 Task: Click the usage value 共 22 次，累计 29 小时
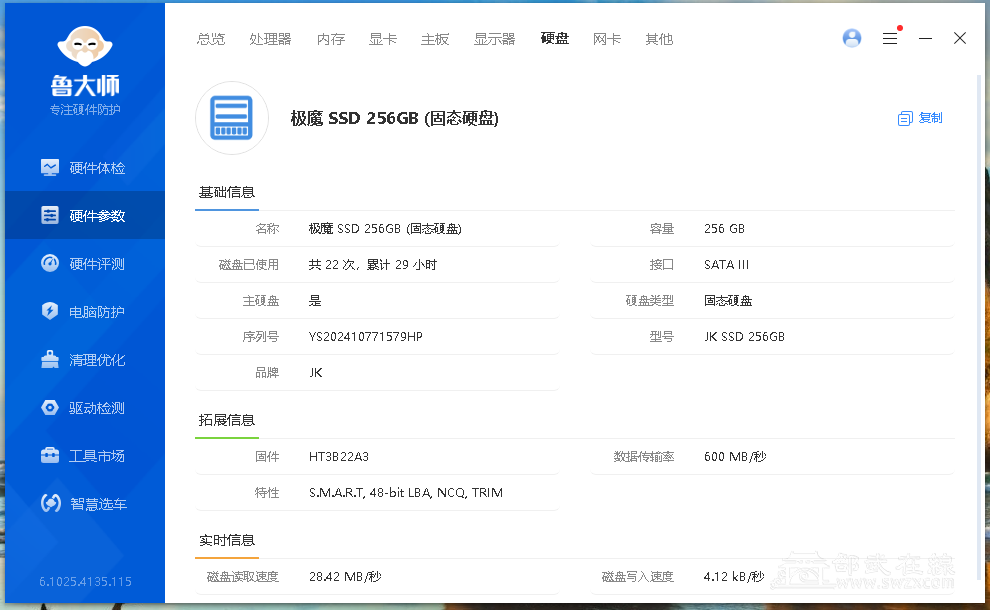(x=373, y=265)
